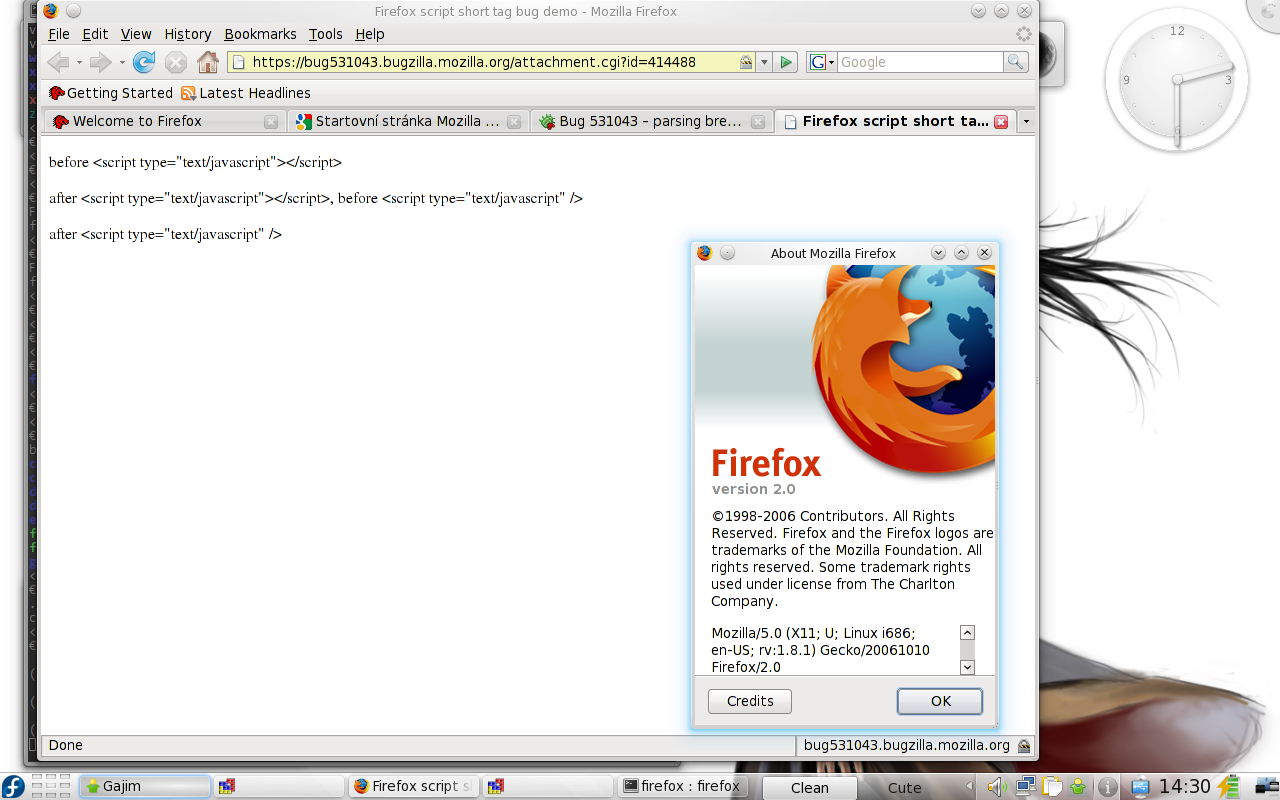This screenshot has width=1280, height=800.
Task: Switch to Gajim taskbar entry
Action: pos(146,786)
